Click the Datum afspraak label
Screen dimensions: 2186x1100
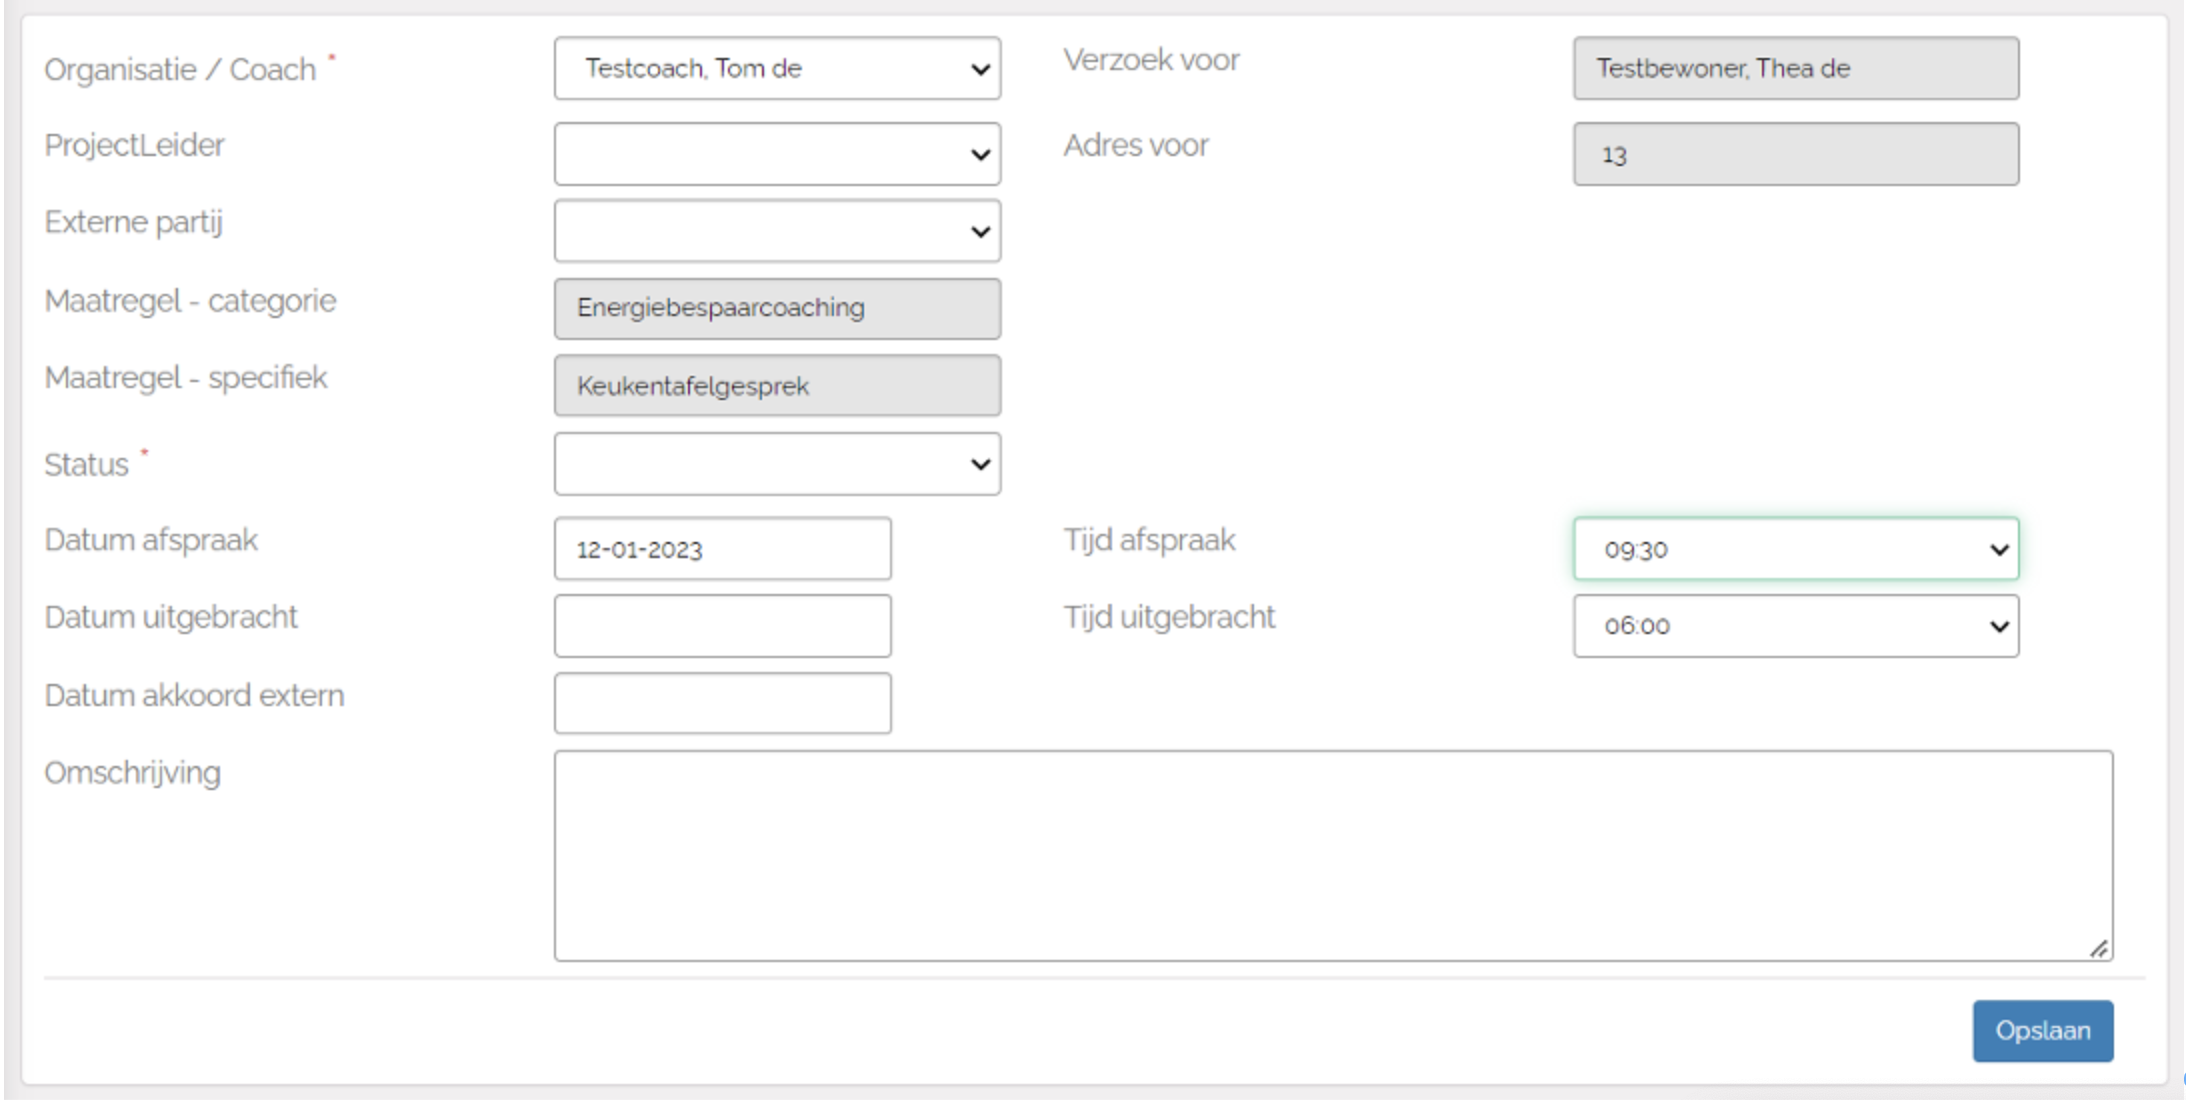click(x=151, y=540)
